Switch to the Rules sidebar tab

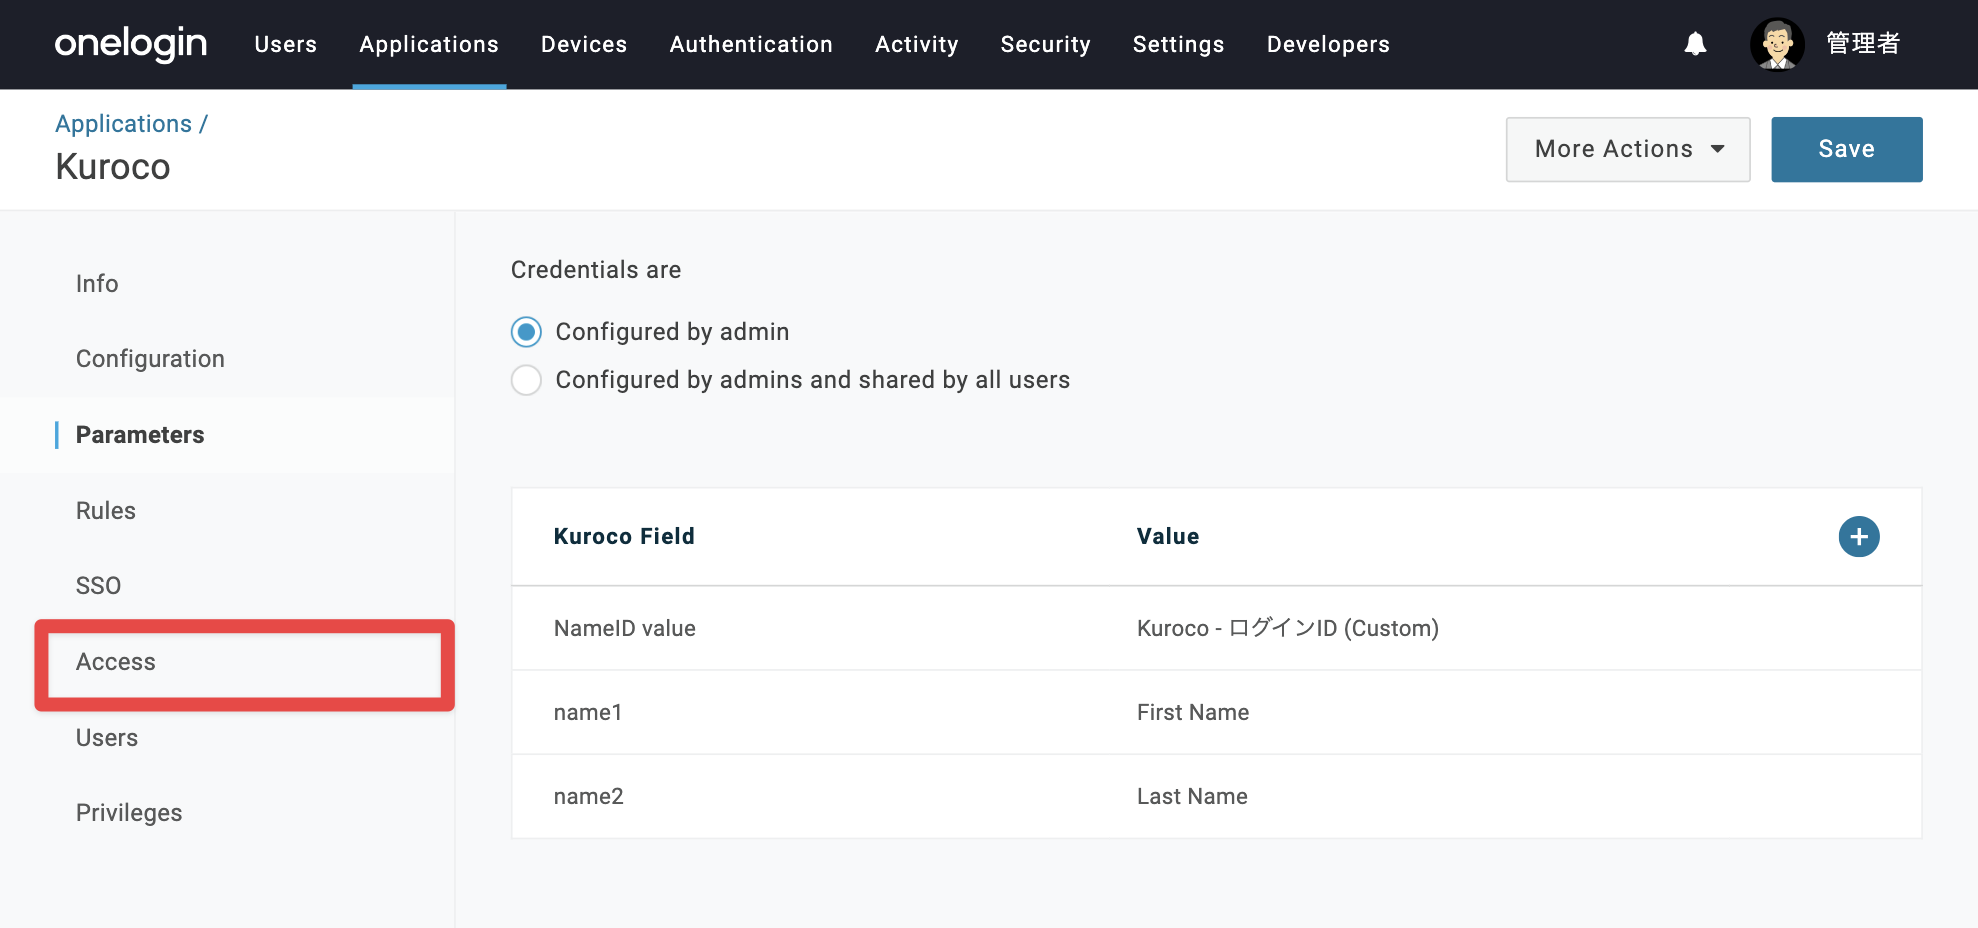[106, 511]
